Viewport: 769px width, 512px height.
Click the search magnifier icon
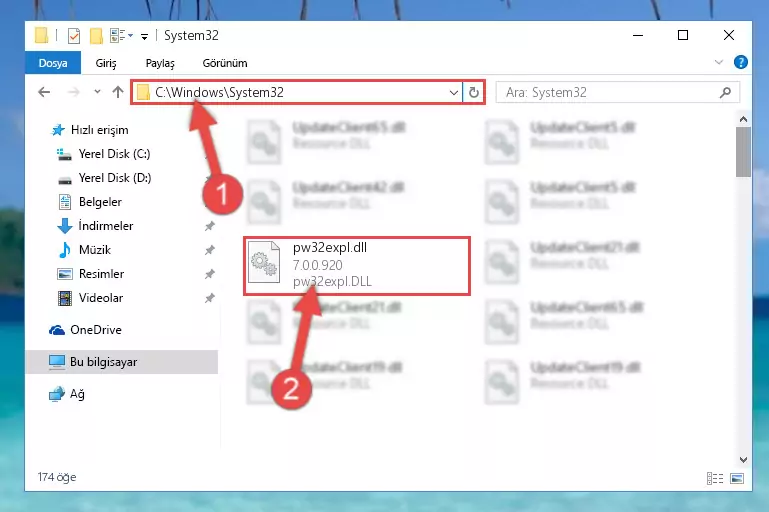725,92
